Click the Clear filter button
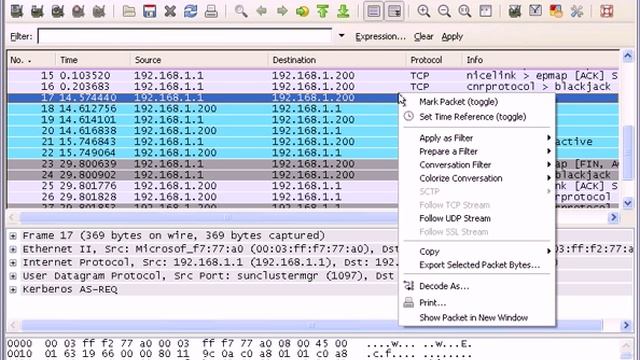The image size is (640, 360). pos(423,37)
